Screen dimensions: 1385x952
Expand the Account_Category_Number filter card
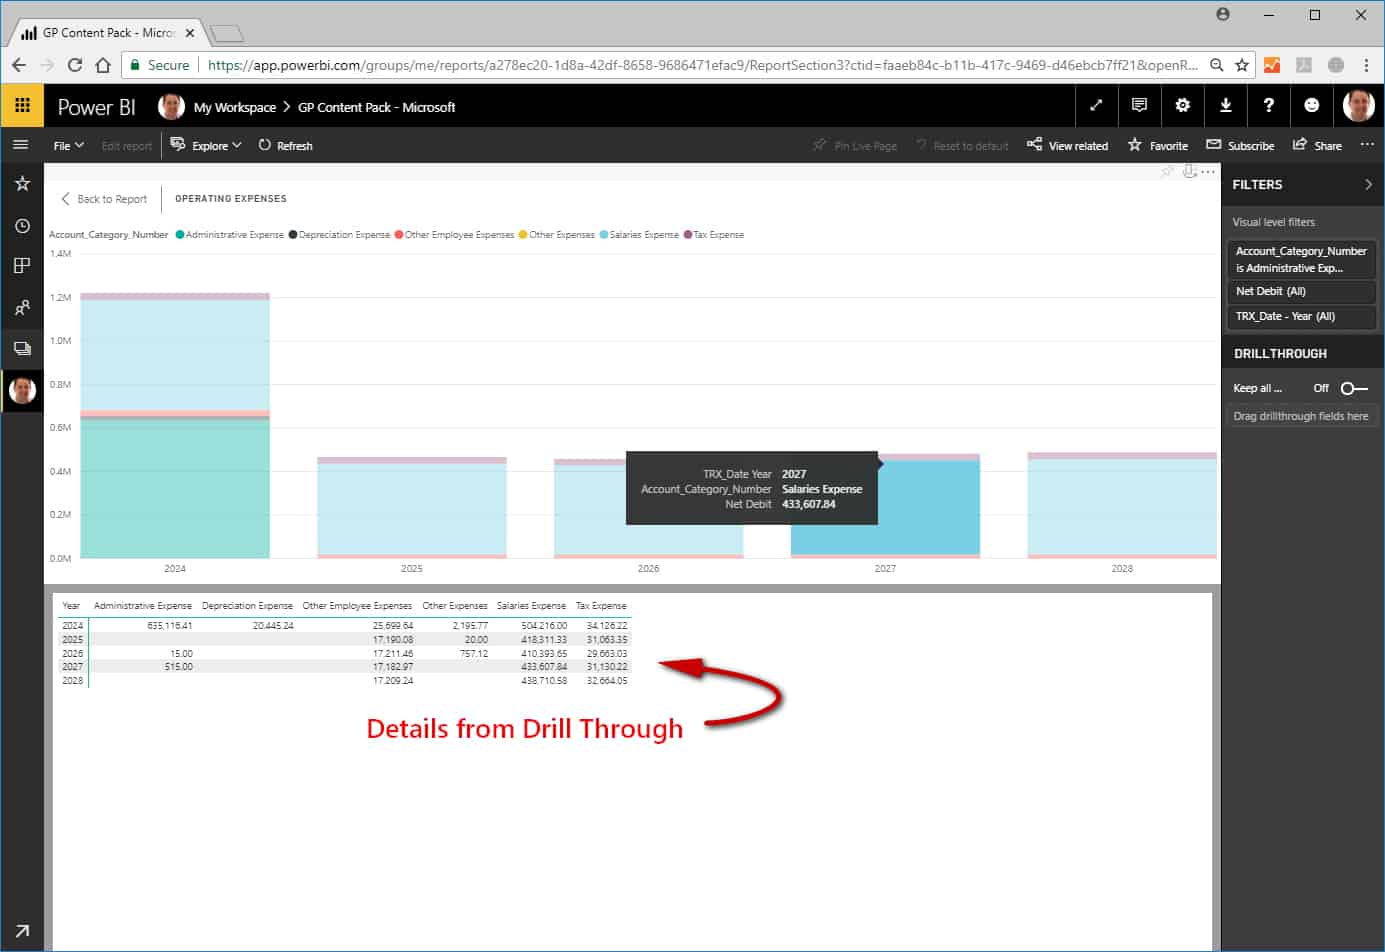click(x=1301, y=260)
